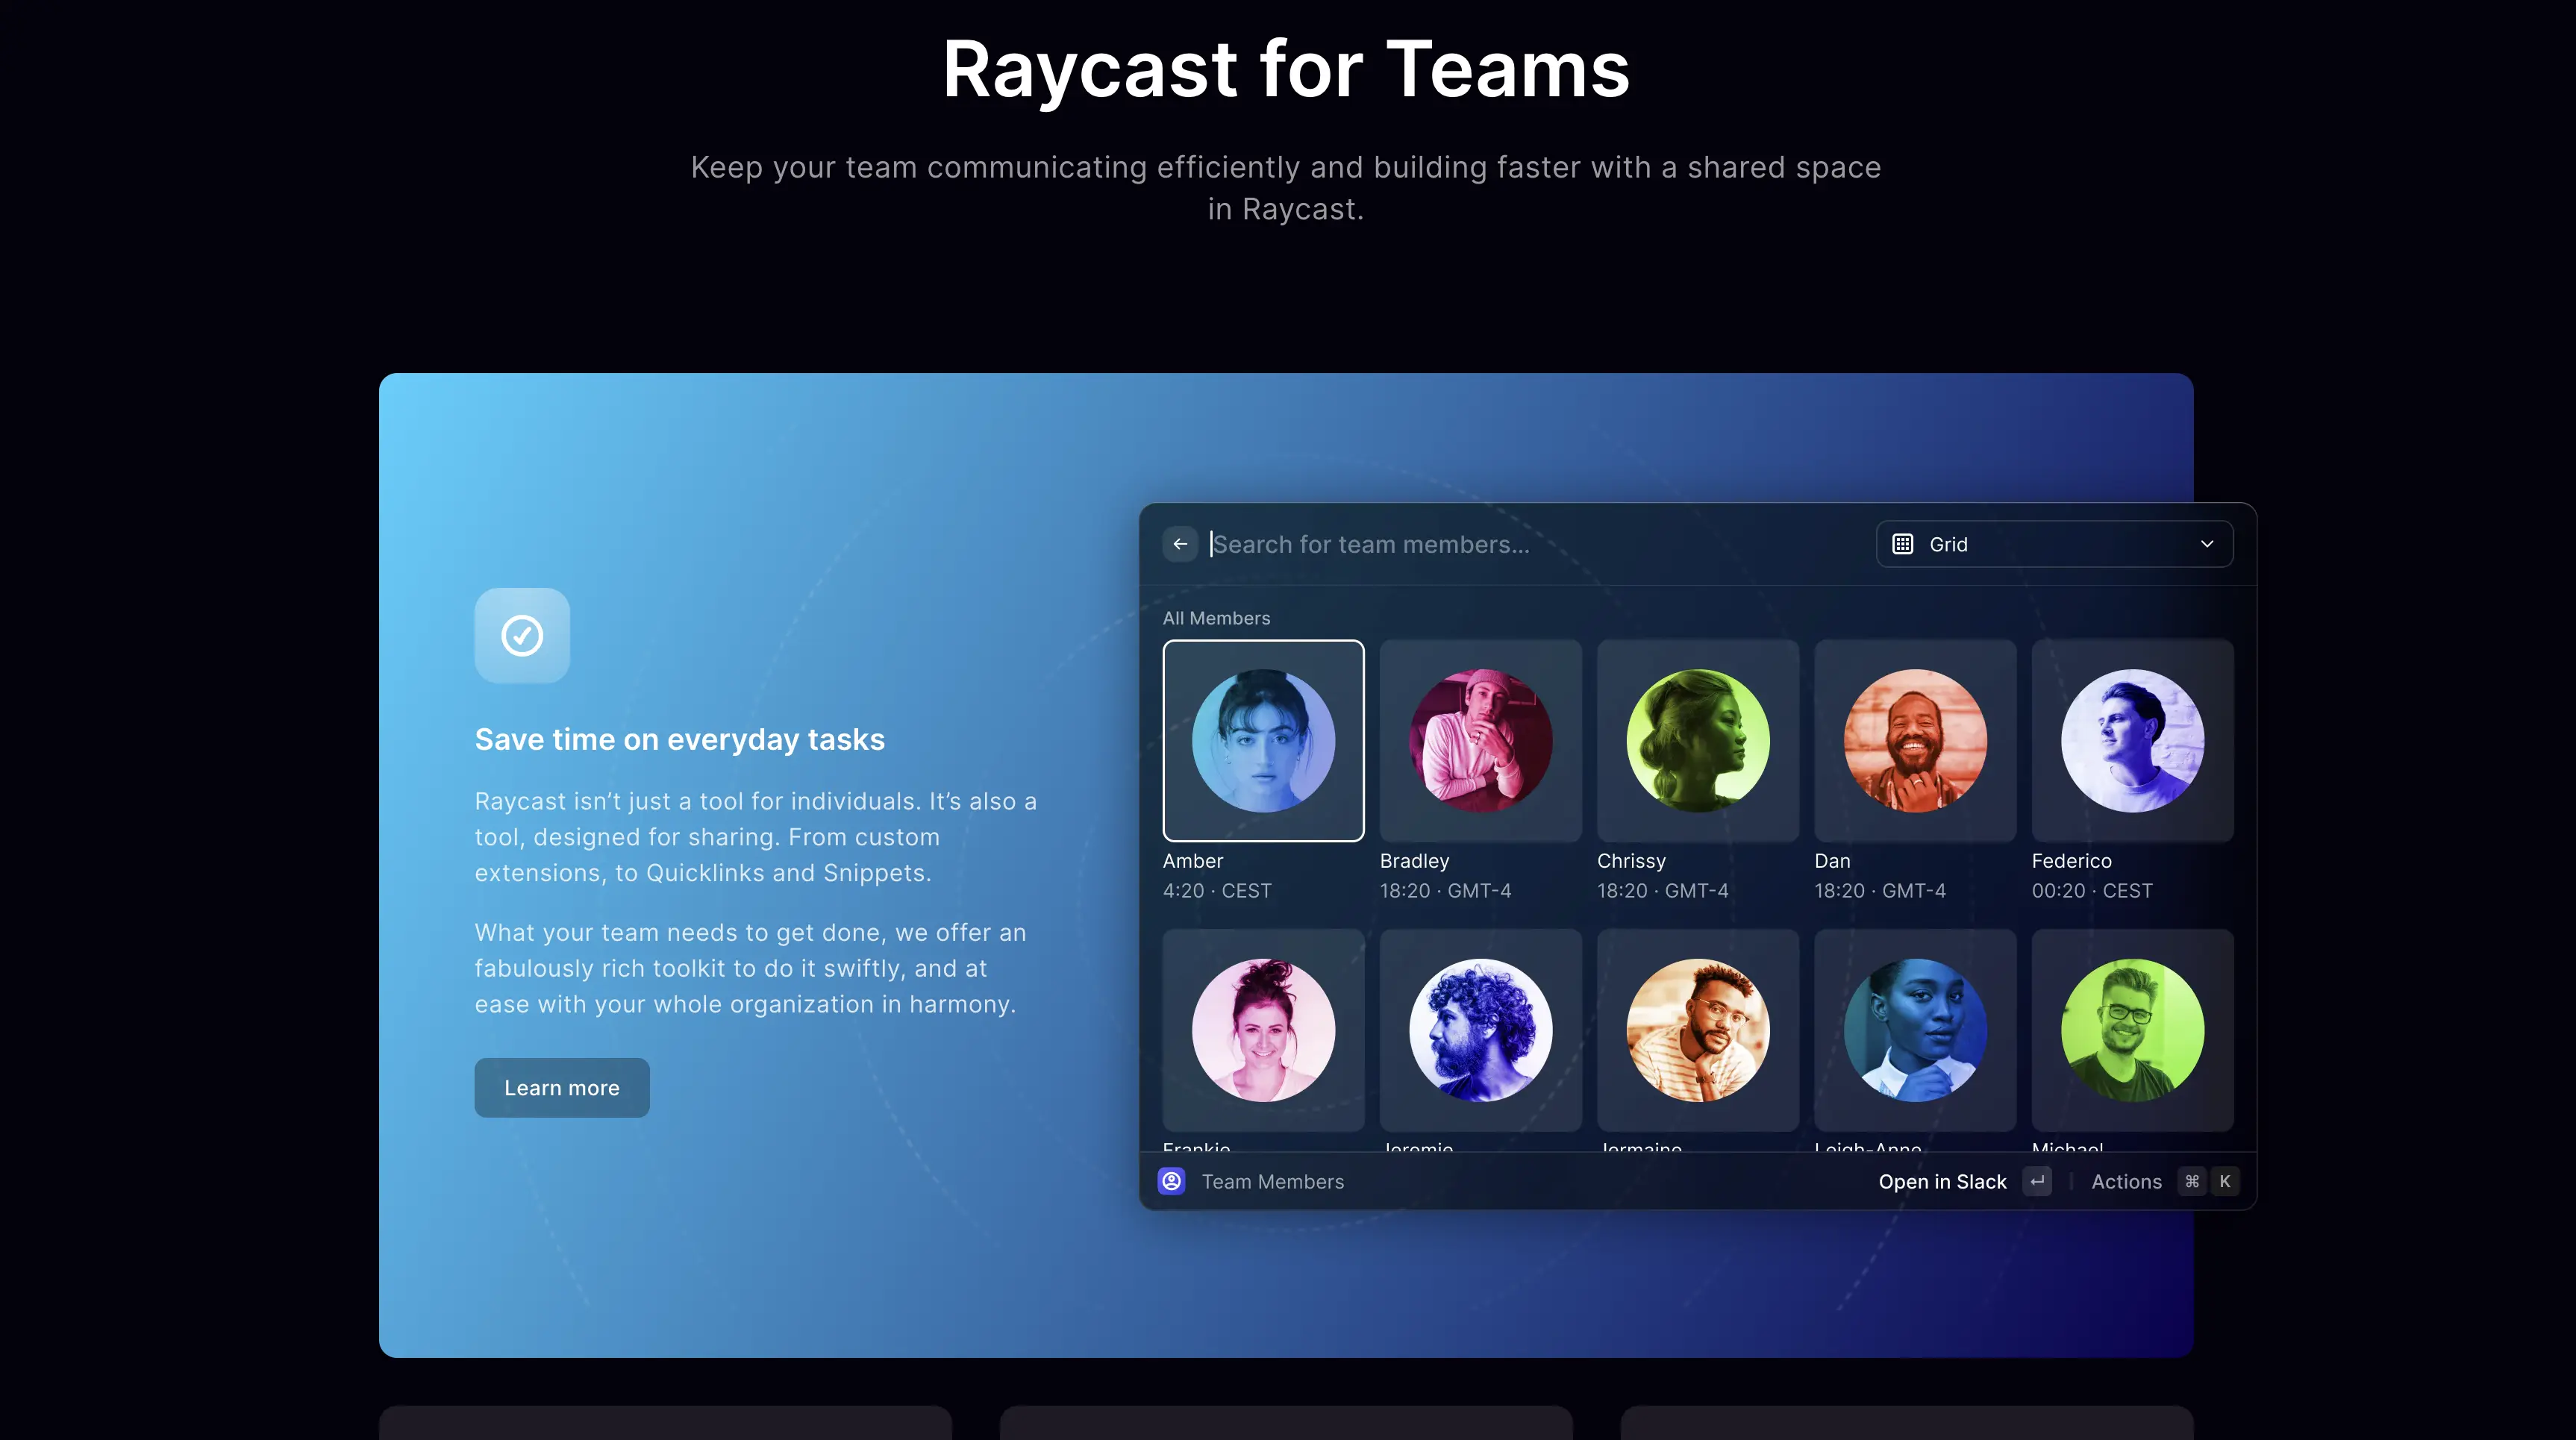Expand the chevron on the view selector
The image size is (2576, 1440).
2208,544
